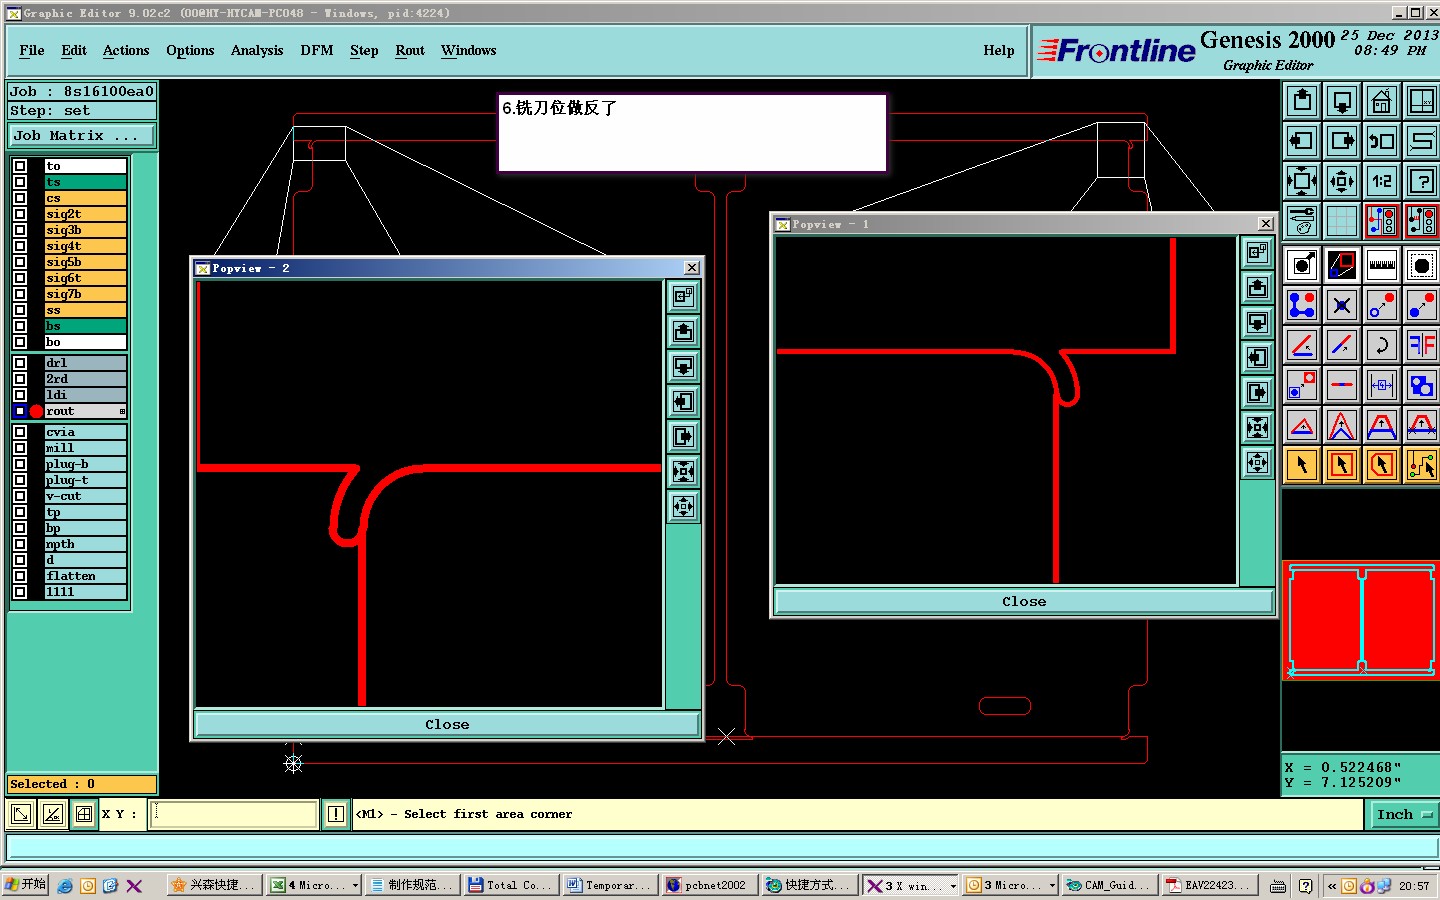
Task: Expand hidden tray icons chevron
Action: [x=1331, y=885]
